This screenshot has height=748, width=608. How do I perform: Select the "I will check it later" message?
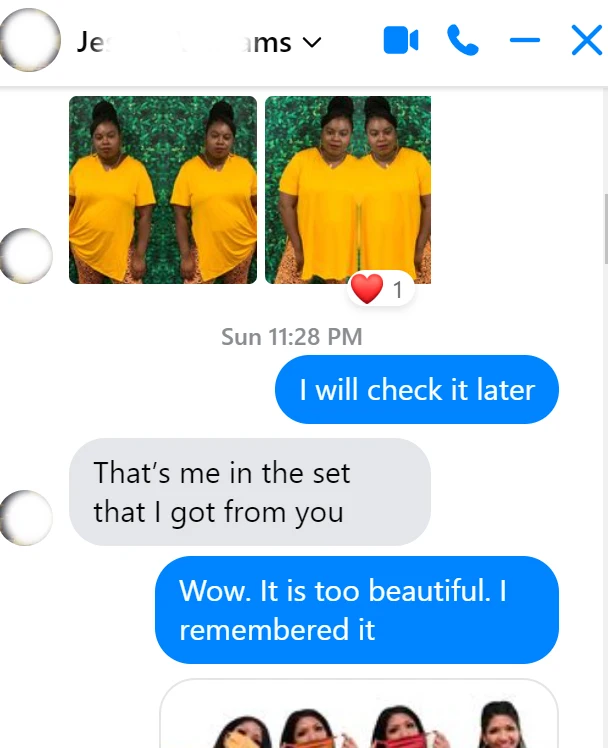(417, 389)
